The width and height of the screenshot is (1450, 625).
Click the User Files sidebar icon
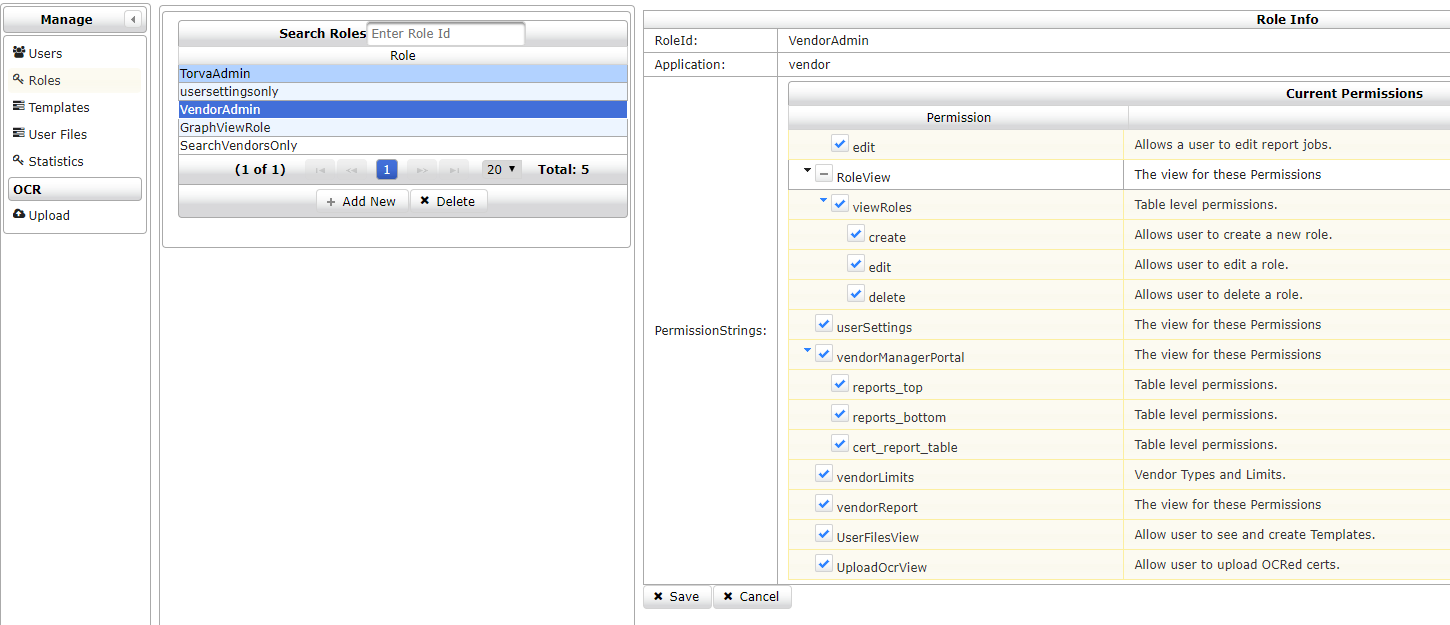tap(19, 134)
